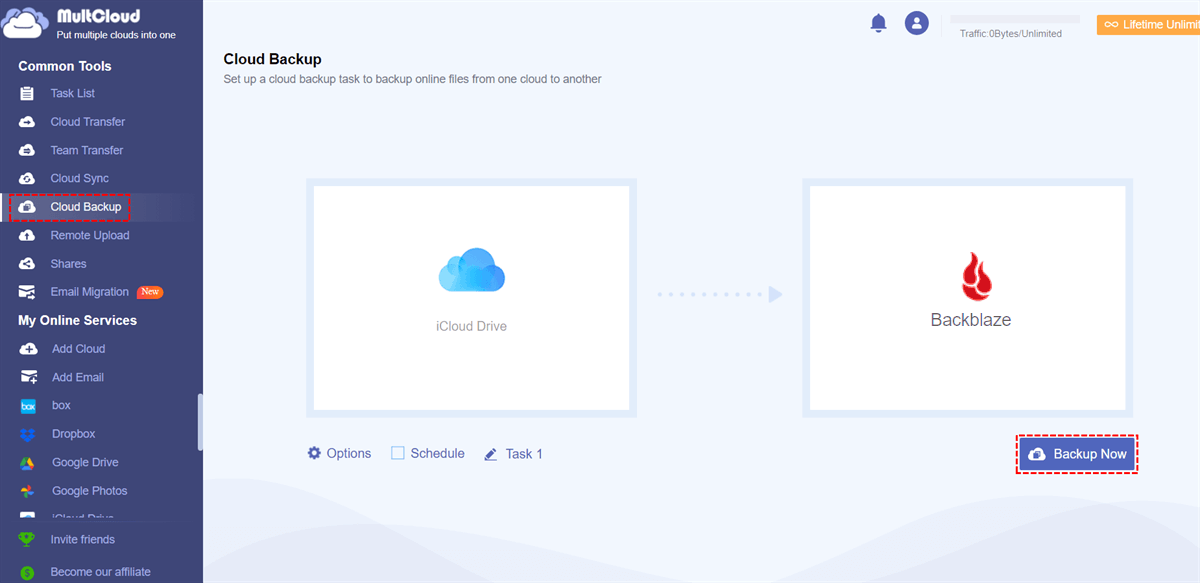The height and width of the screenshot is (583, 1200).
Task: Click the Google Photos pinwheel icon
Action: [29, 491]
